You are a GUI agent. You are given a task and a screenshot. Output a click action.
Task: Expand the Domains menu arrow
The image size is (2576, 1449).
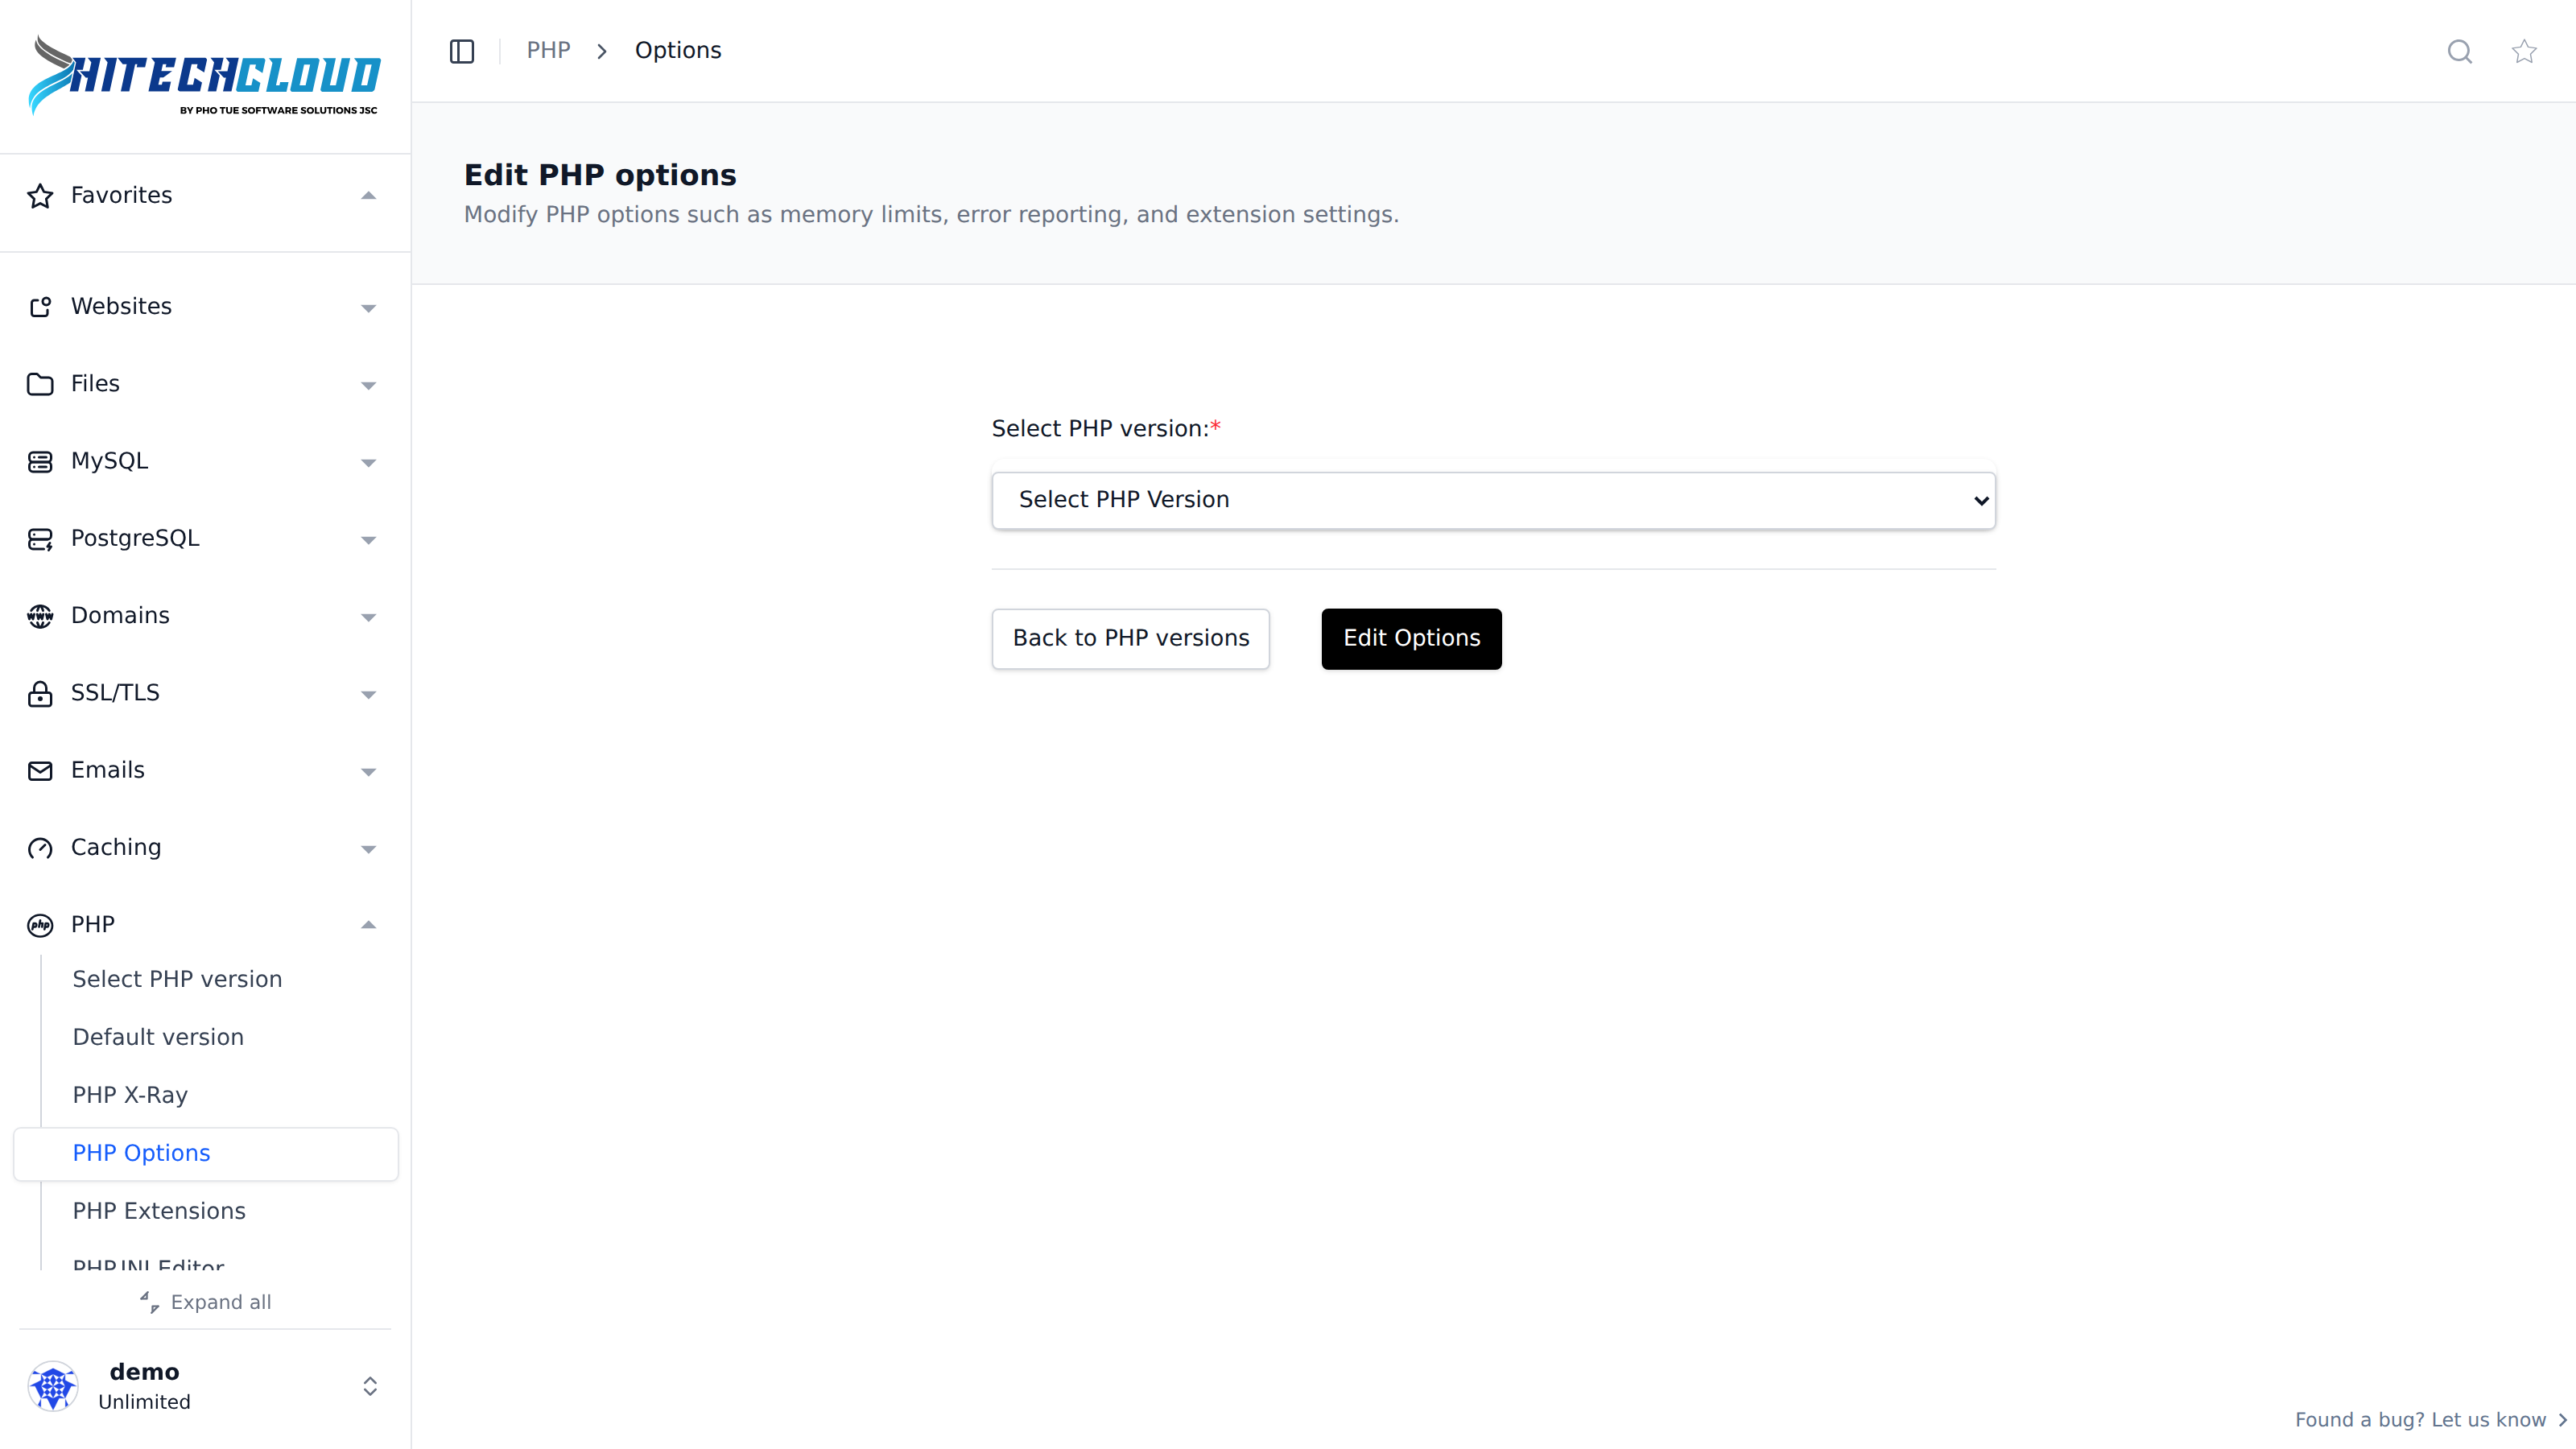pos(368,617)
